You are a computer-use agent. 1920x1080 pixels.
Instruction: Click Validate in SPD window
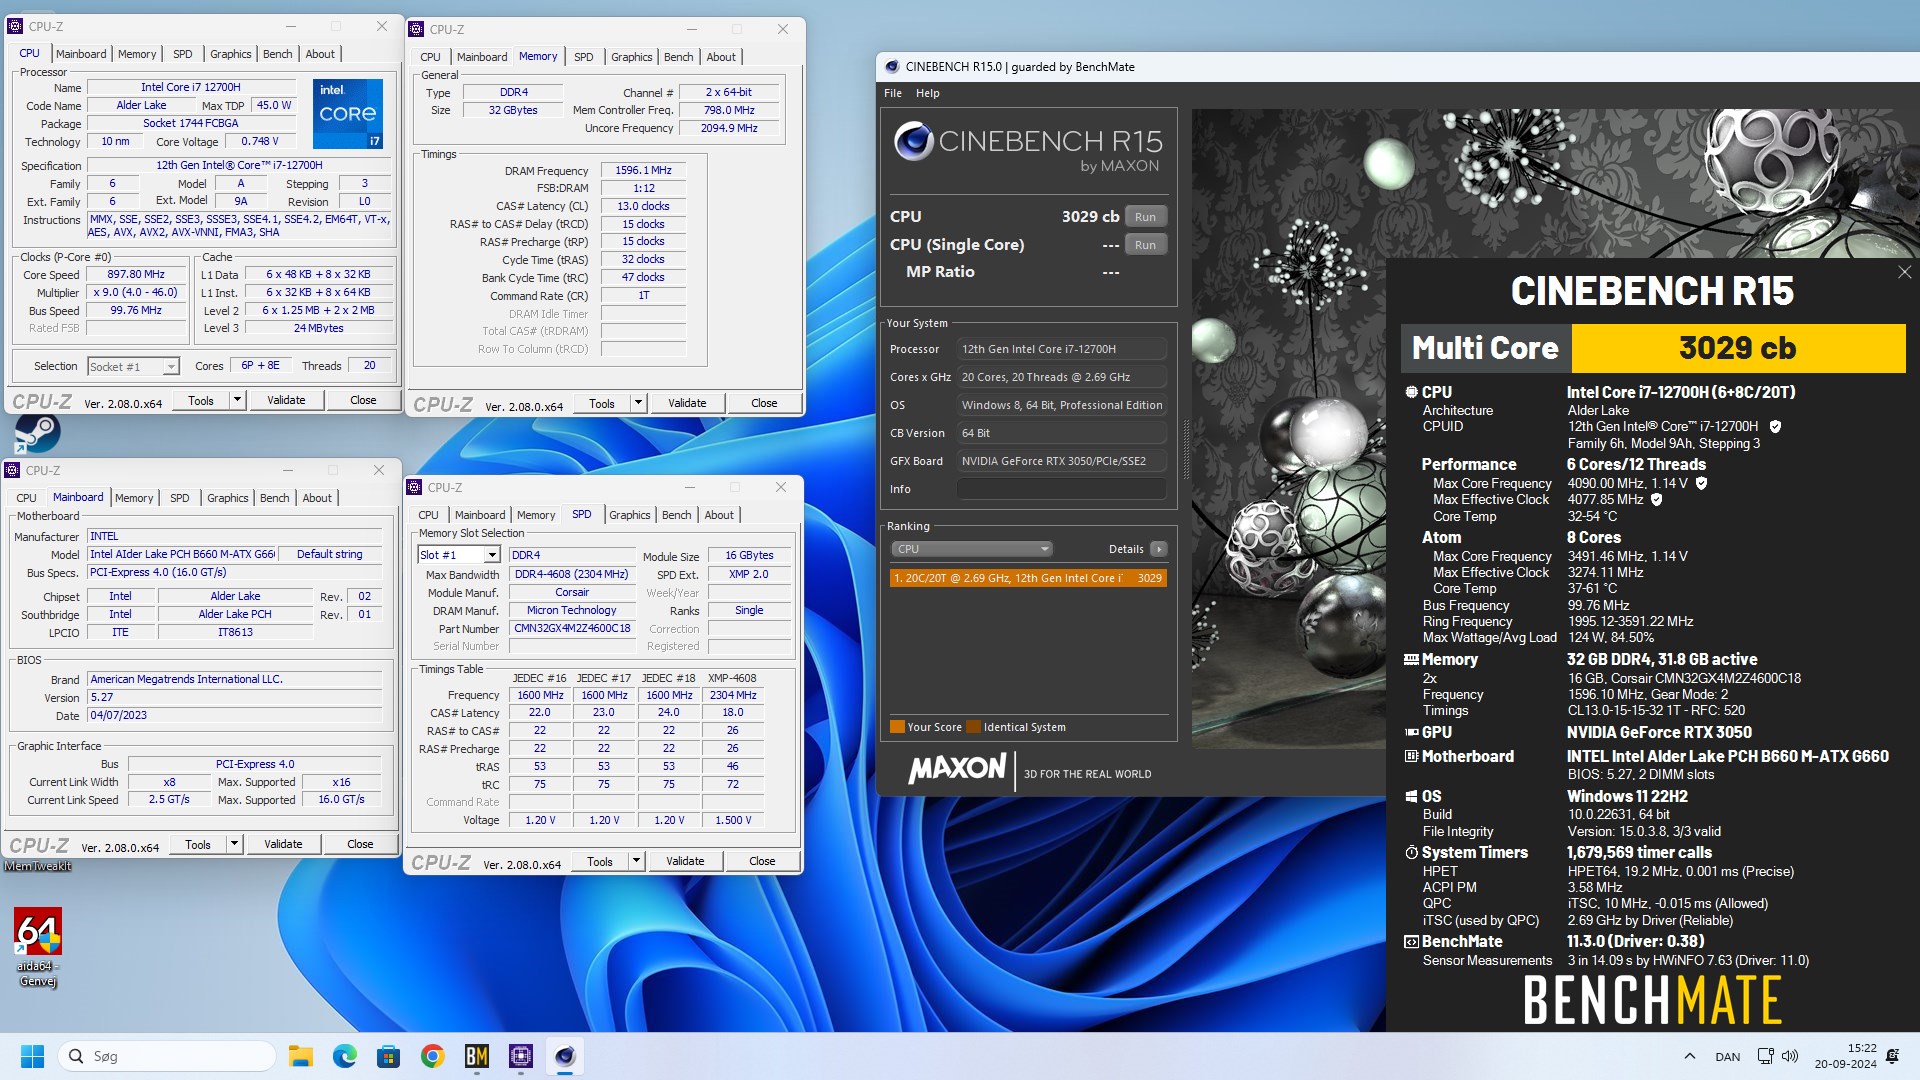pos(685,861)
